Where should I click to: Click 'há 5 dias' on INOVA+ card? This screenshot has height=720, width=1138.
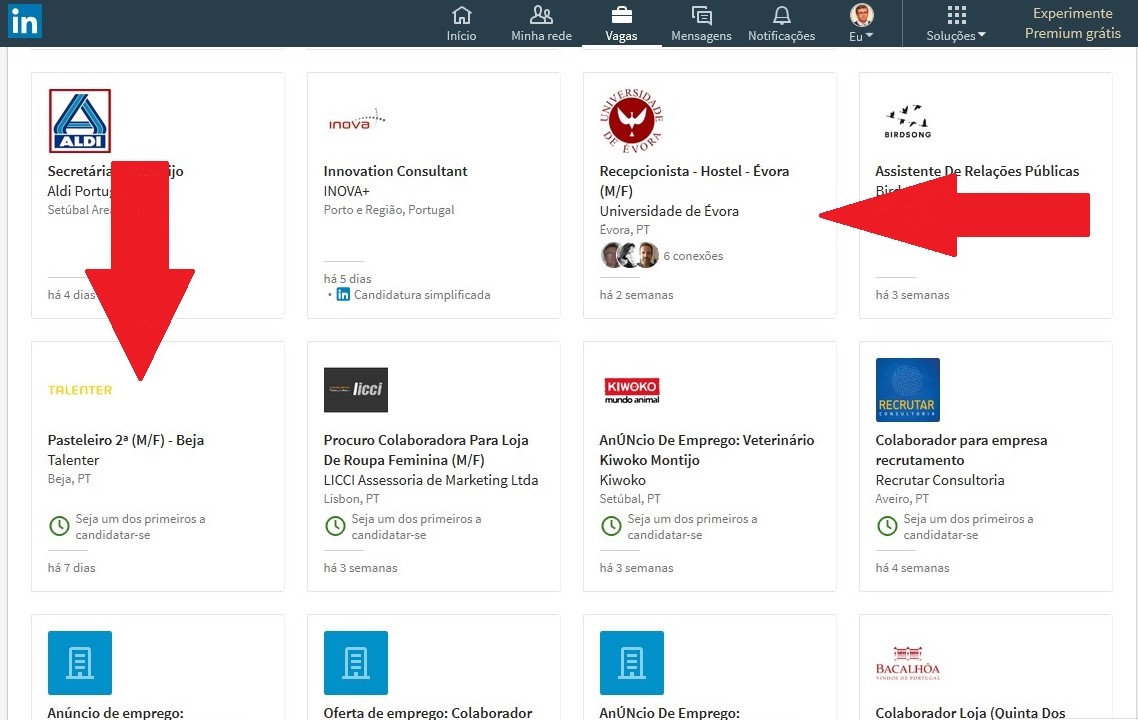[x=348, y=279]
